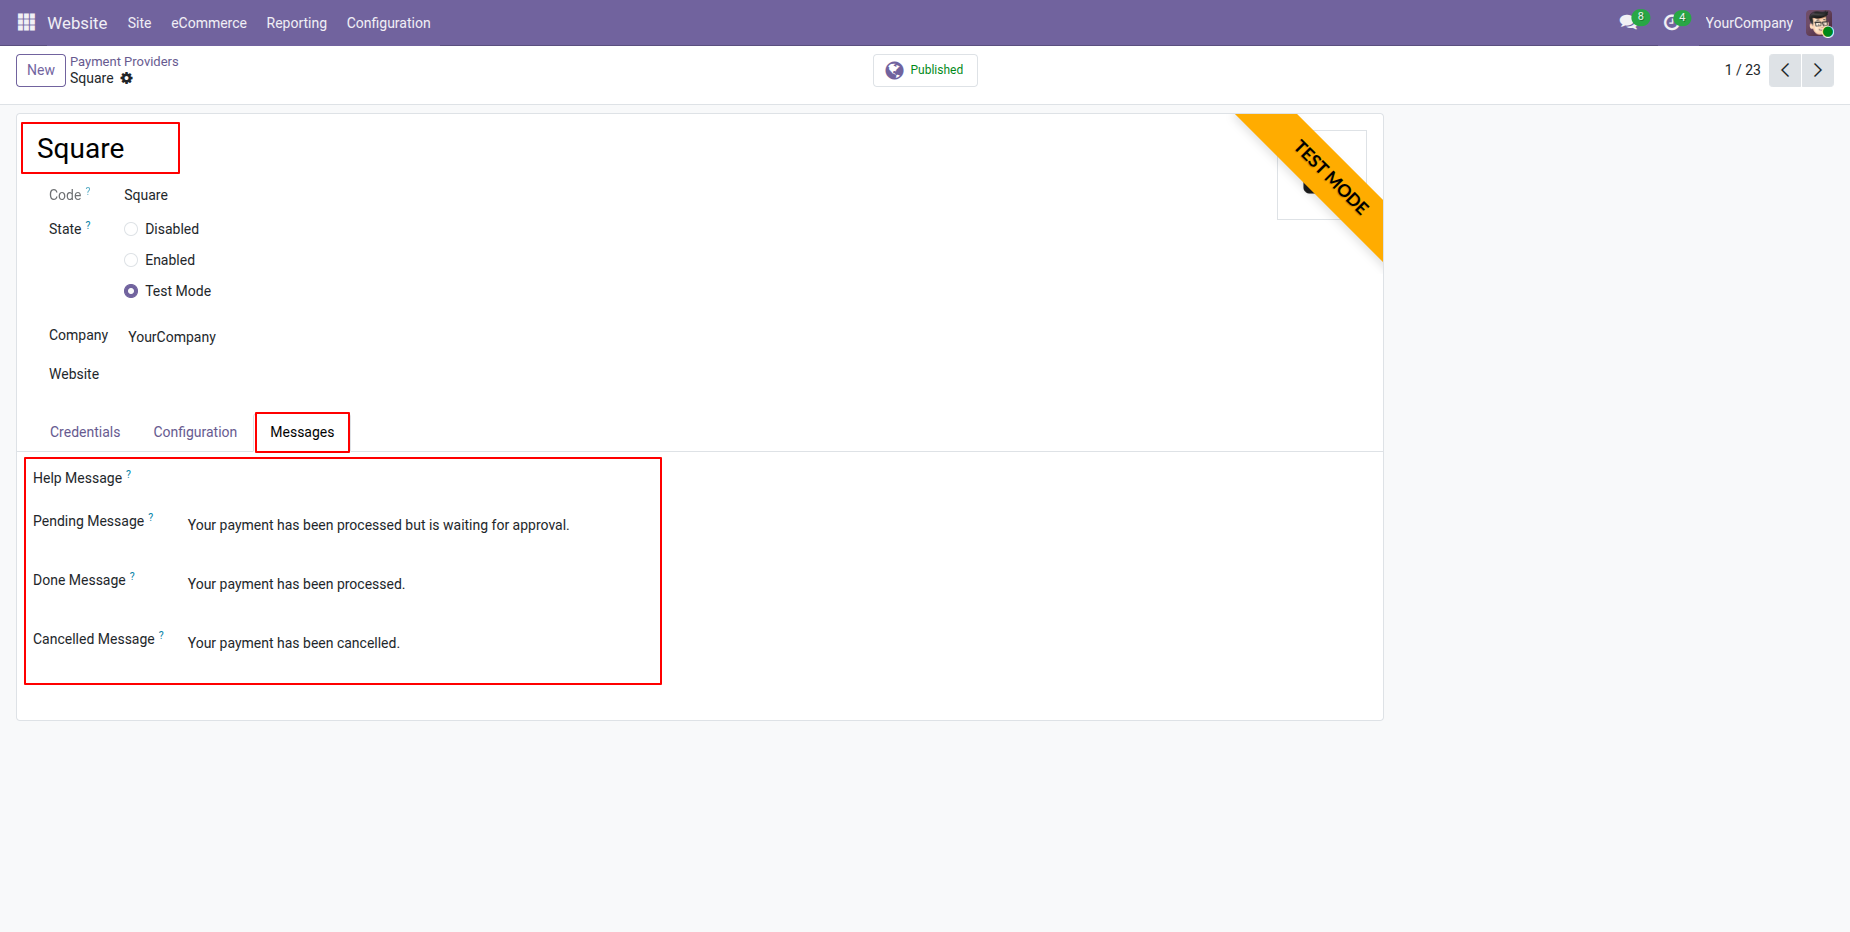
Task: Open the activities clock icon
Action: tap(1671, 22)
